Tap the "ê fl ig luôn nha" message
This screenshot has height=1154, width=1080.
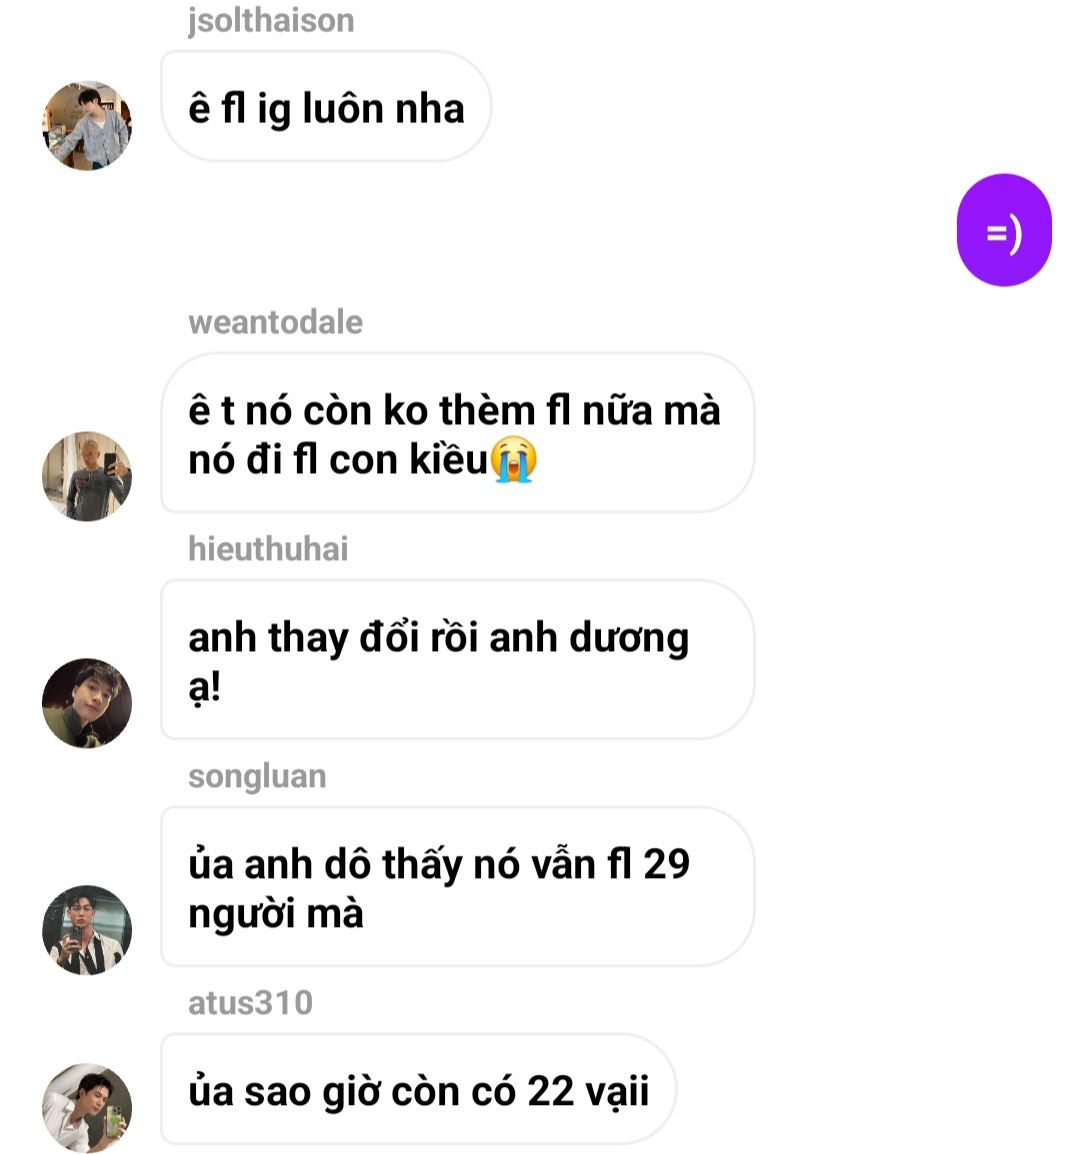coord(326,107)
